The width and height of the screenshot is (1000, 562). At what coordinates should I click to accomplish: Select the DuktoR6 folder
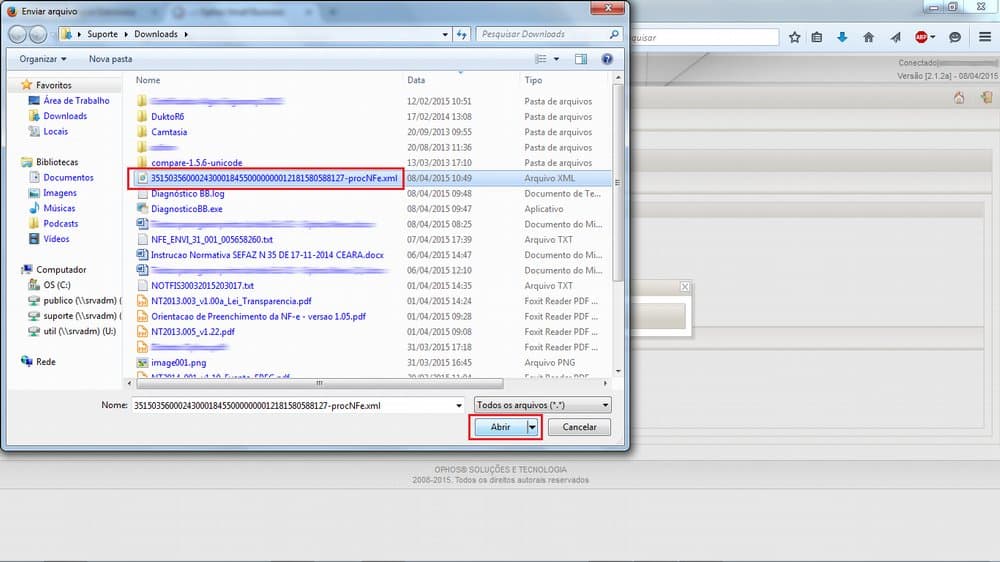(x=167, y=116)
